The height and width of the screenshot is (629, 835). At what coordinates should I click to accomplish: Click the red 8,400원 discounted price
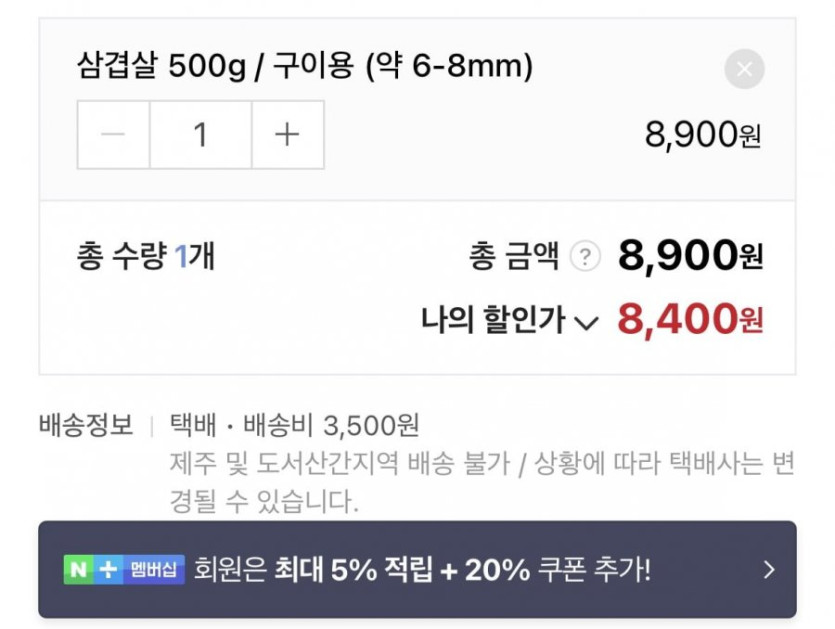(x=689, y=320)
